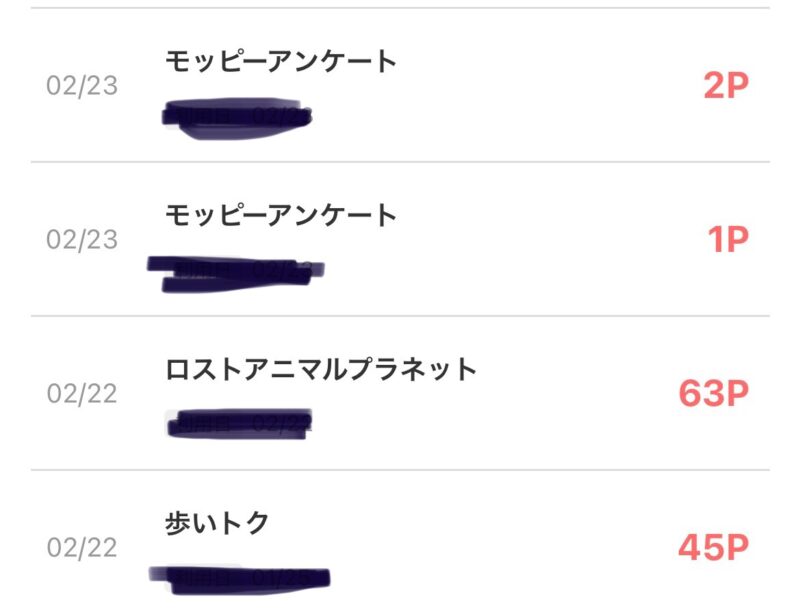Select the 02/23 date on the 1P row
Image resolution: width=800 pixels, height=612 pixels.
coord(82,240)
